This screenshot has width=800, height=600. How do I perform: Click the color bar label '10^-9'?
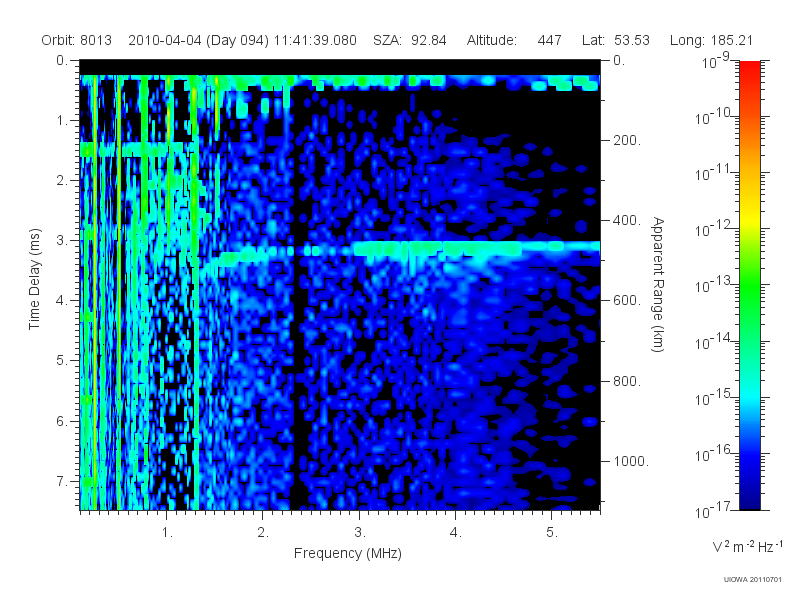[x=716, y=61]
